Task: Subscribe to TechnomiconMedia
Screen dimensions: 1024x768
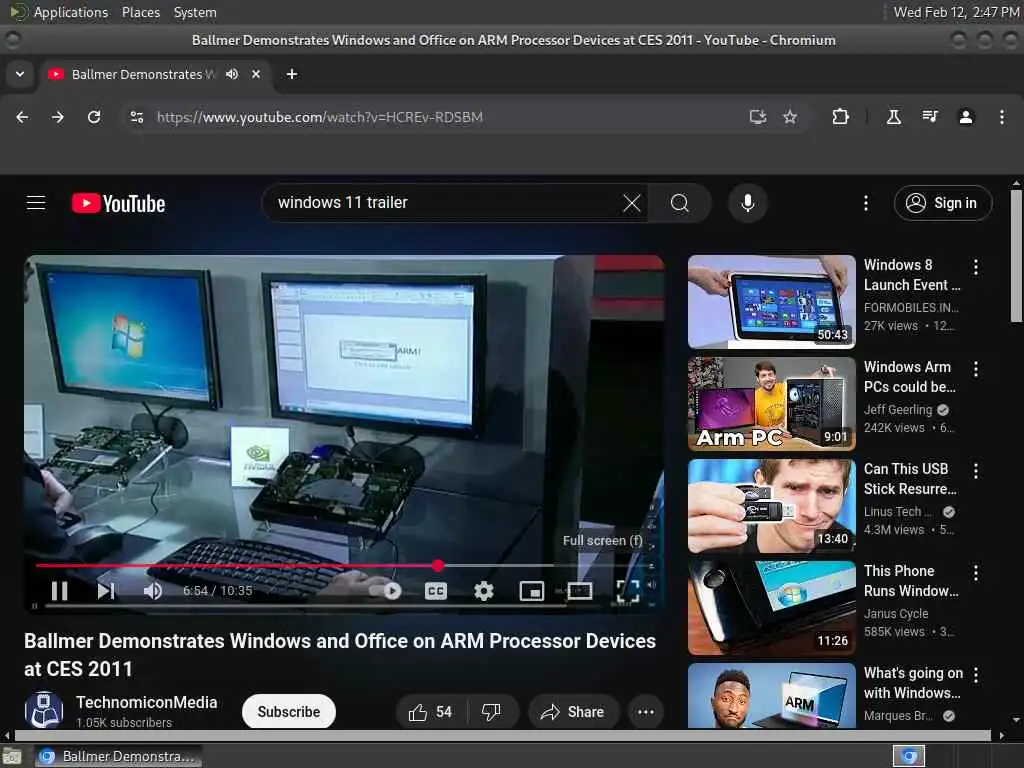Action: pos(289,711)
